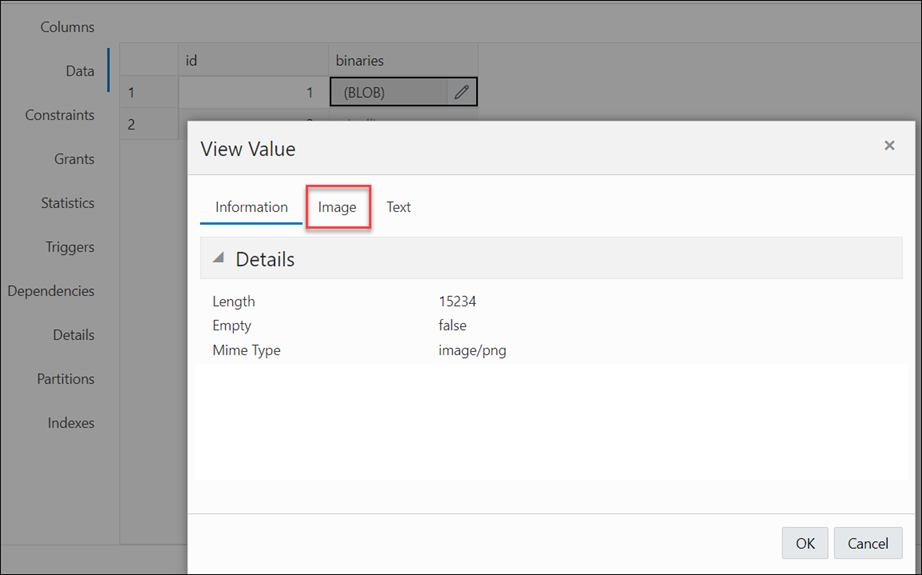Click the Mime Type label
The height and width of the screenshot is (575, 922).
tap(246, 350)
